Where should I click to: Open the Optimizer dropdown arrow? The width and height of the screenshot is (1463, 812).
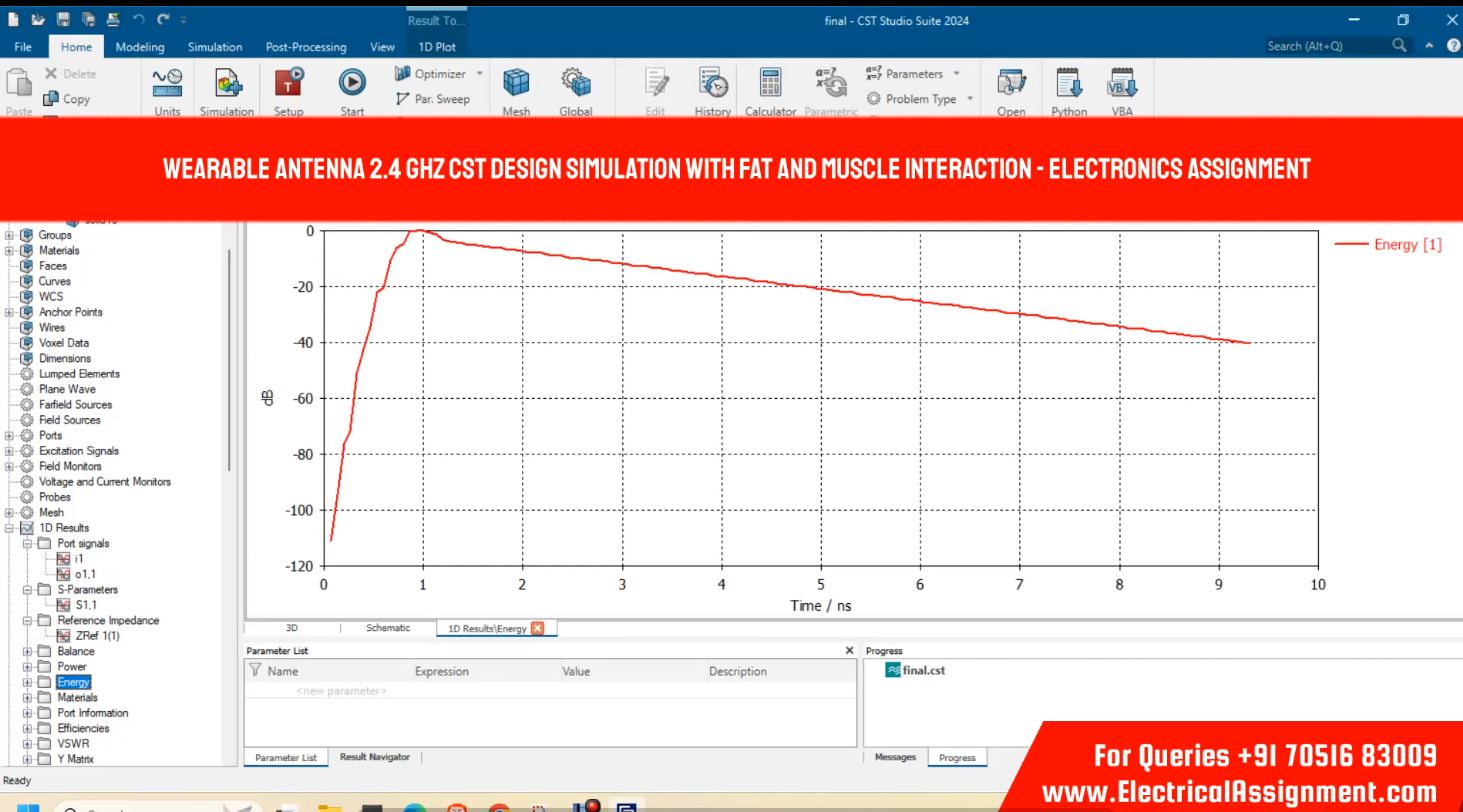479,74
